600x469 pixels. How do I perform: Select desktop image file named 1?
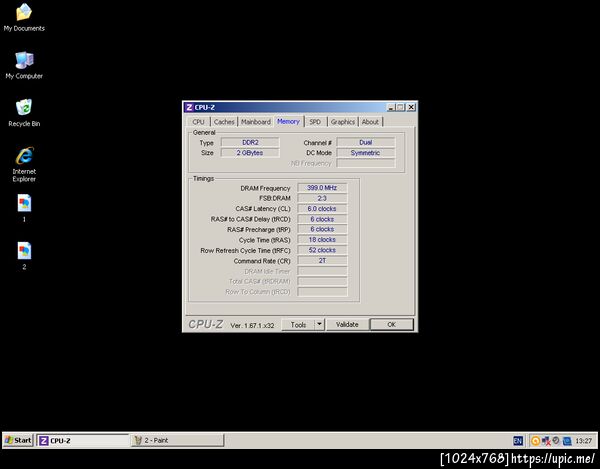(x=24, y=208)
